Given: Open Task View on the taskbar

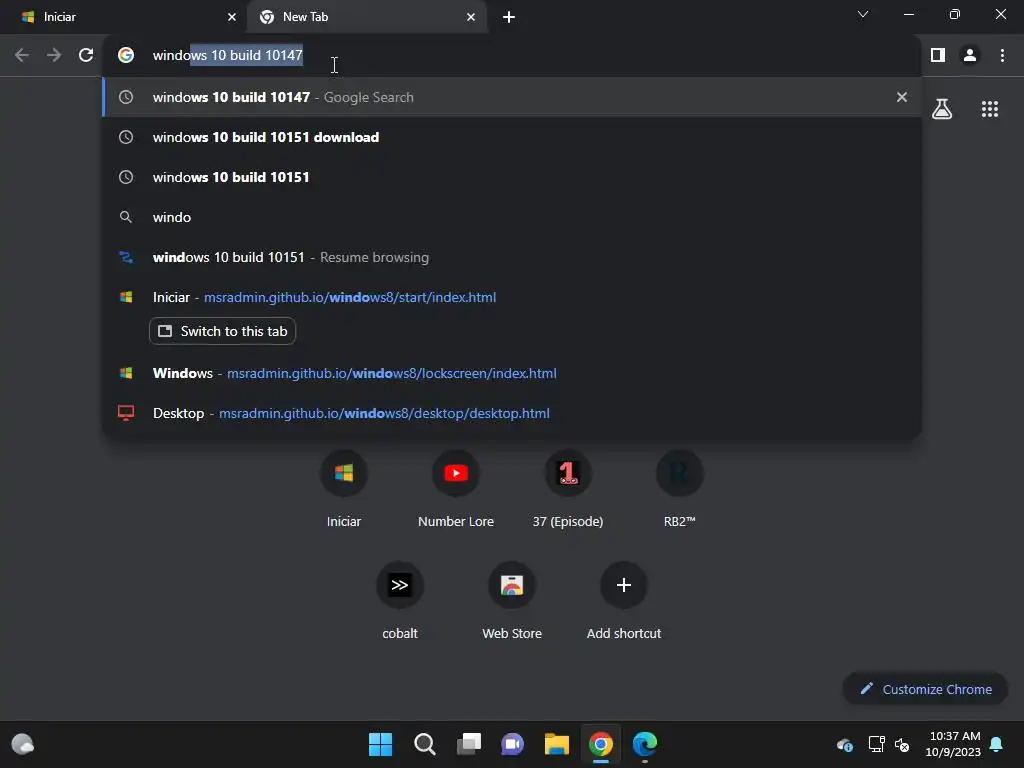Looking at the screenshot, I should coord(468,744).
